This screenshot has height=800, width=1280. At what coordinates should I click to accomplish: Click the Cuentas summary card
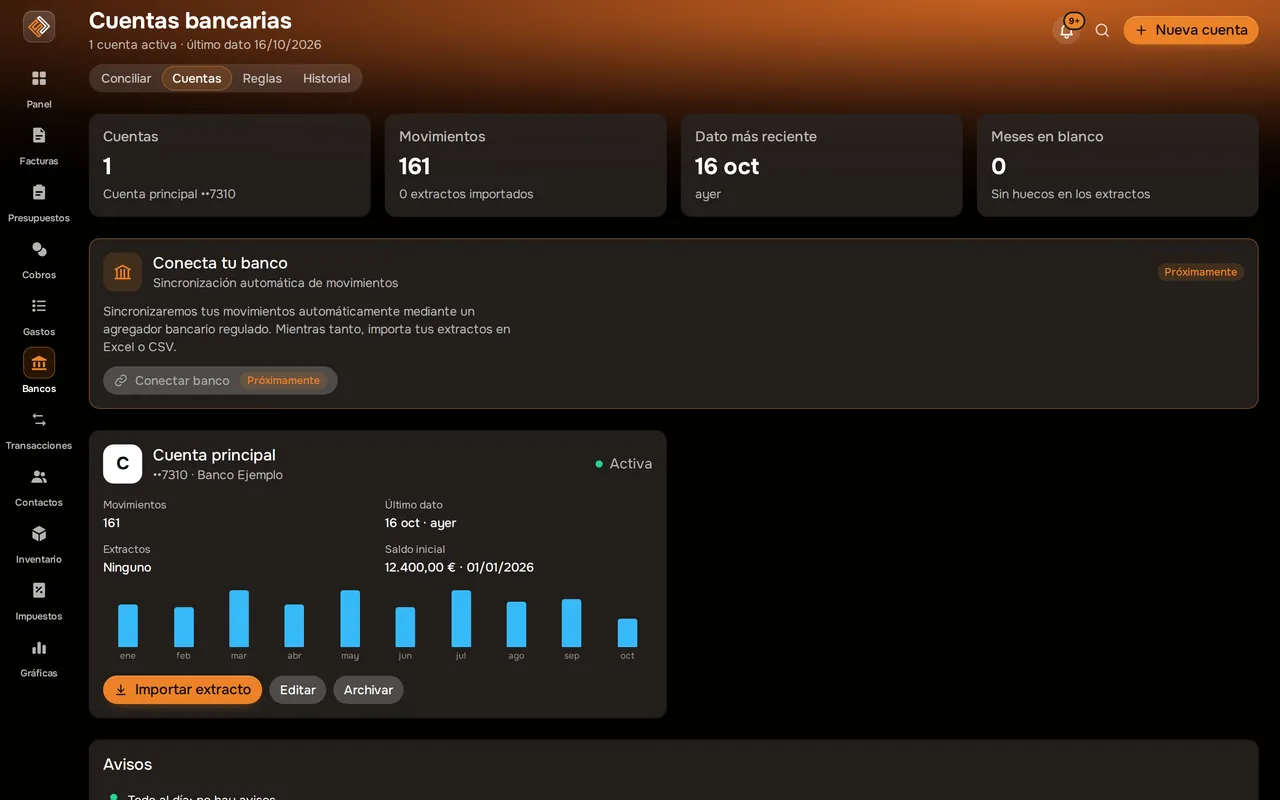[x=230, y=165]
